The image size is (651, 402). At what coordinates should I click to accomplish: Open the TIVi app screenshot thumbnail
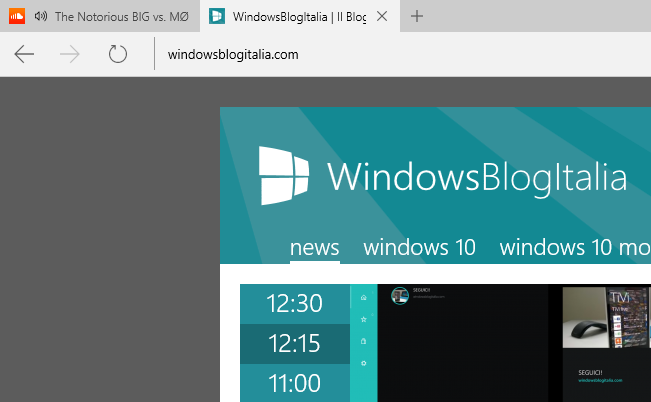pyautogui.click(x=629, y=318)
